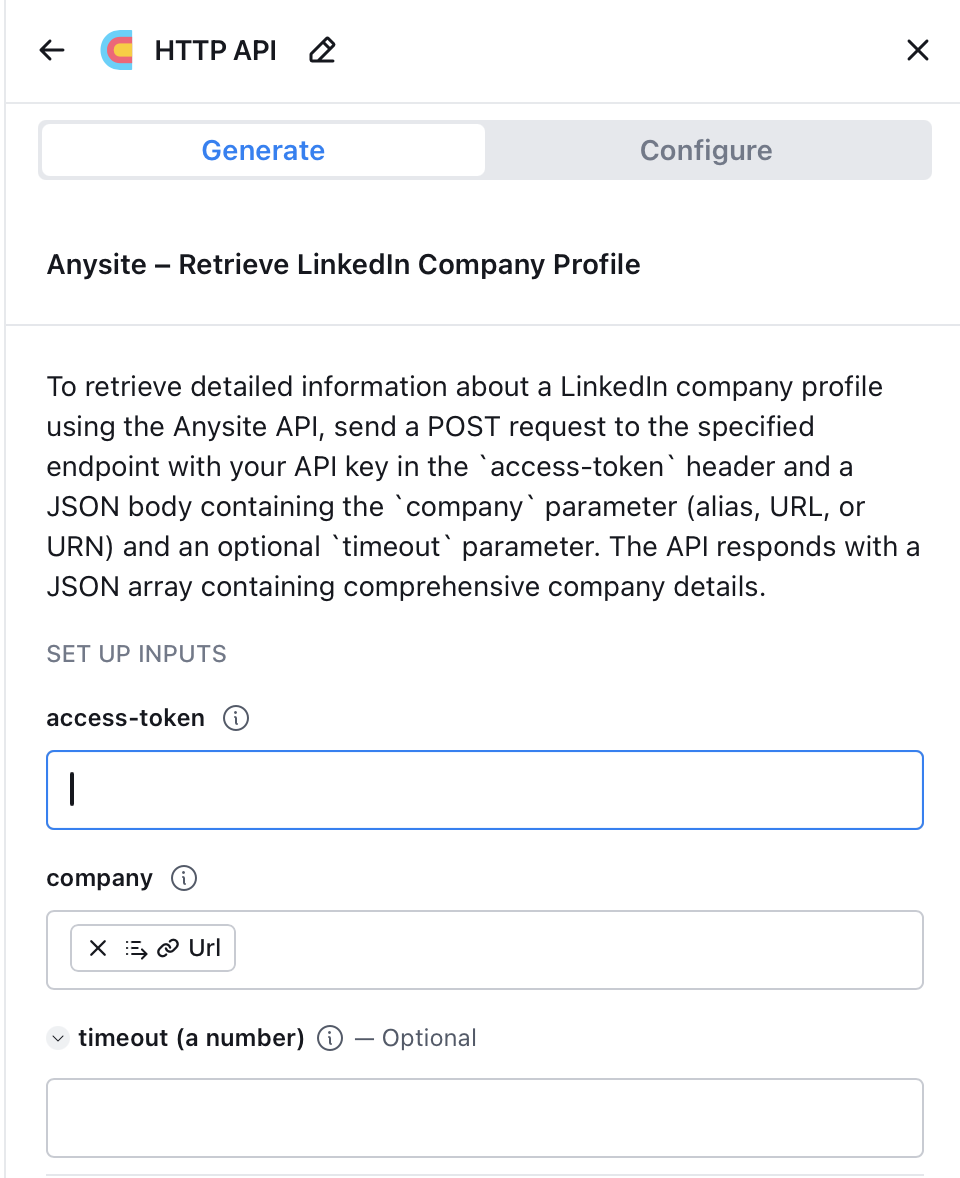This screenshot has width=960, height=1178.
Task: Click the info icon next to timeout
Action: click(329, 1038)
